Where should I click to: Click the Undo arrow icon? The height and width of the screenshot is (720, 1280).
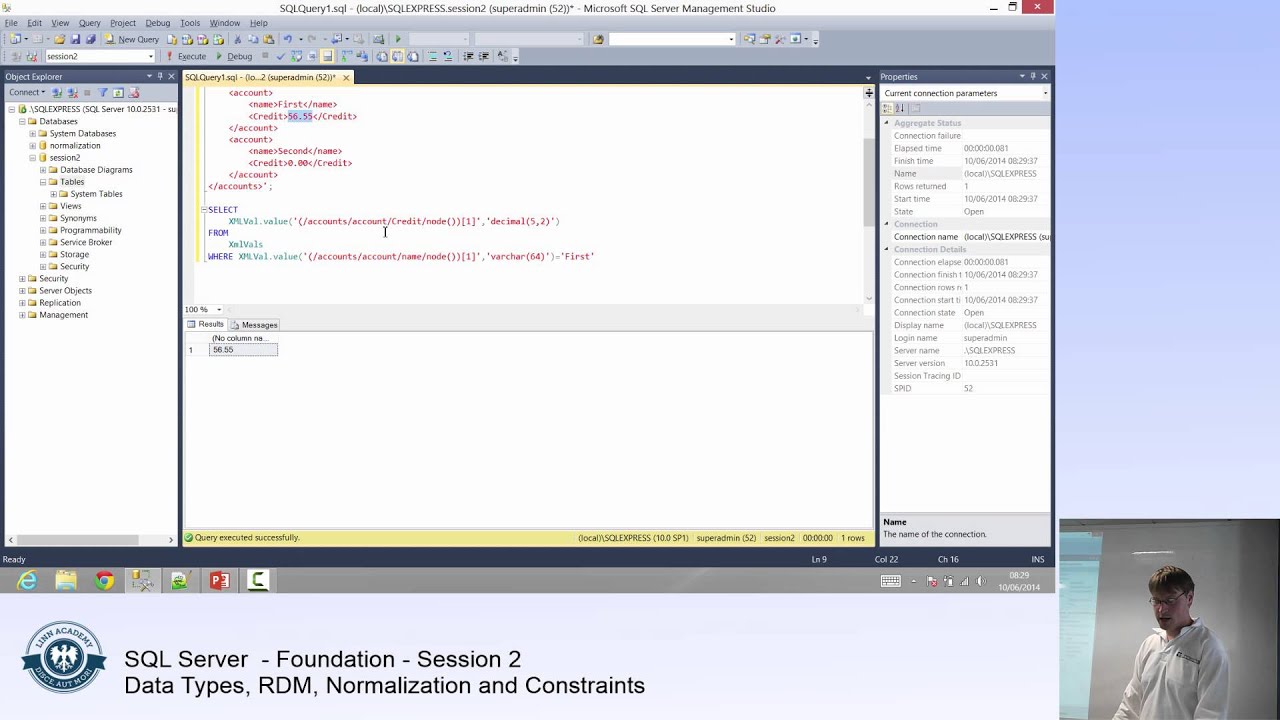pos(288,39)
